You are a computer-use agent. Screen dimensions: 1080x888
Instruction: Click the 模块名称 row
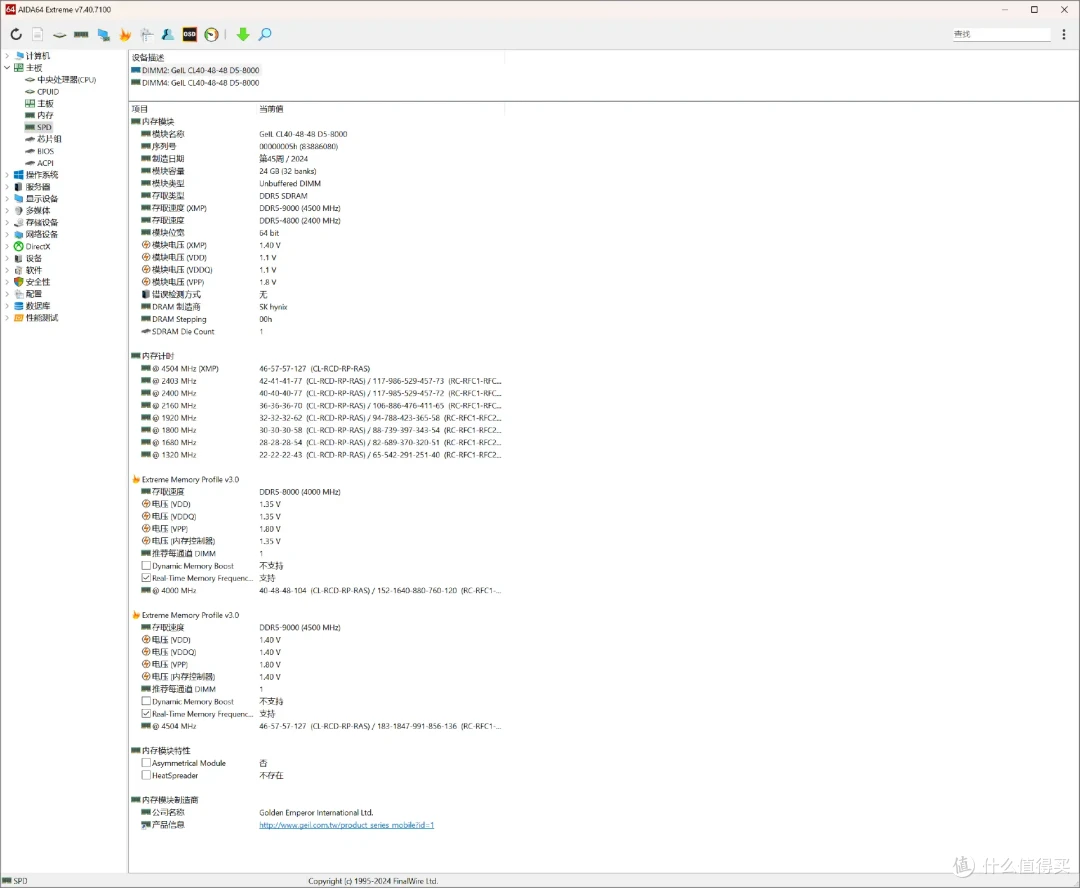pos(317,134)
